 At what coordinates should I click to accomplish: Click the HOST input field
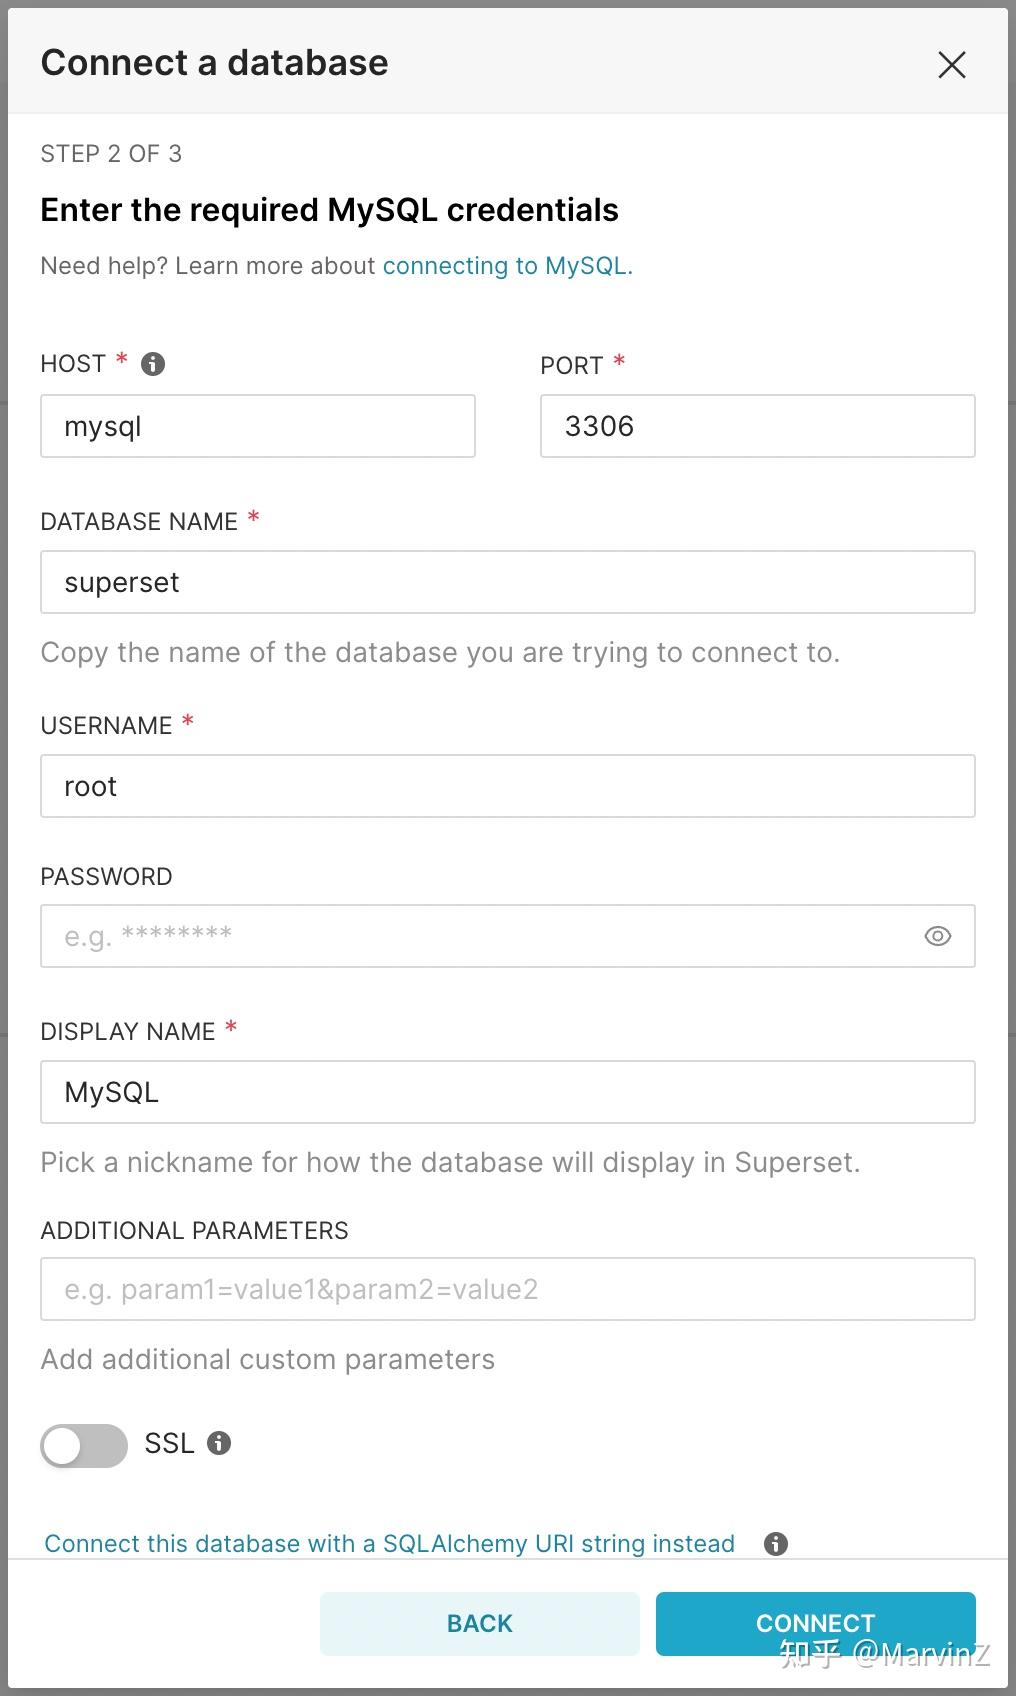(258, 426)
